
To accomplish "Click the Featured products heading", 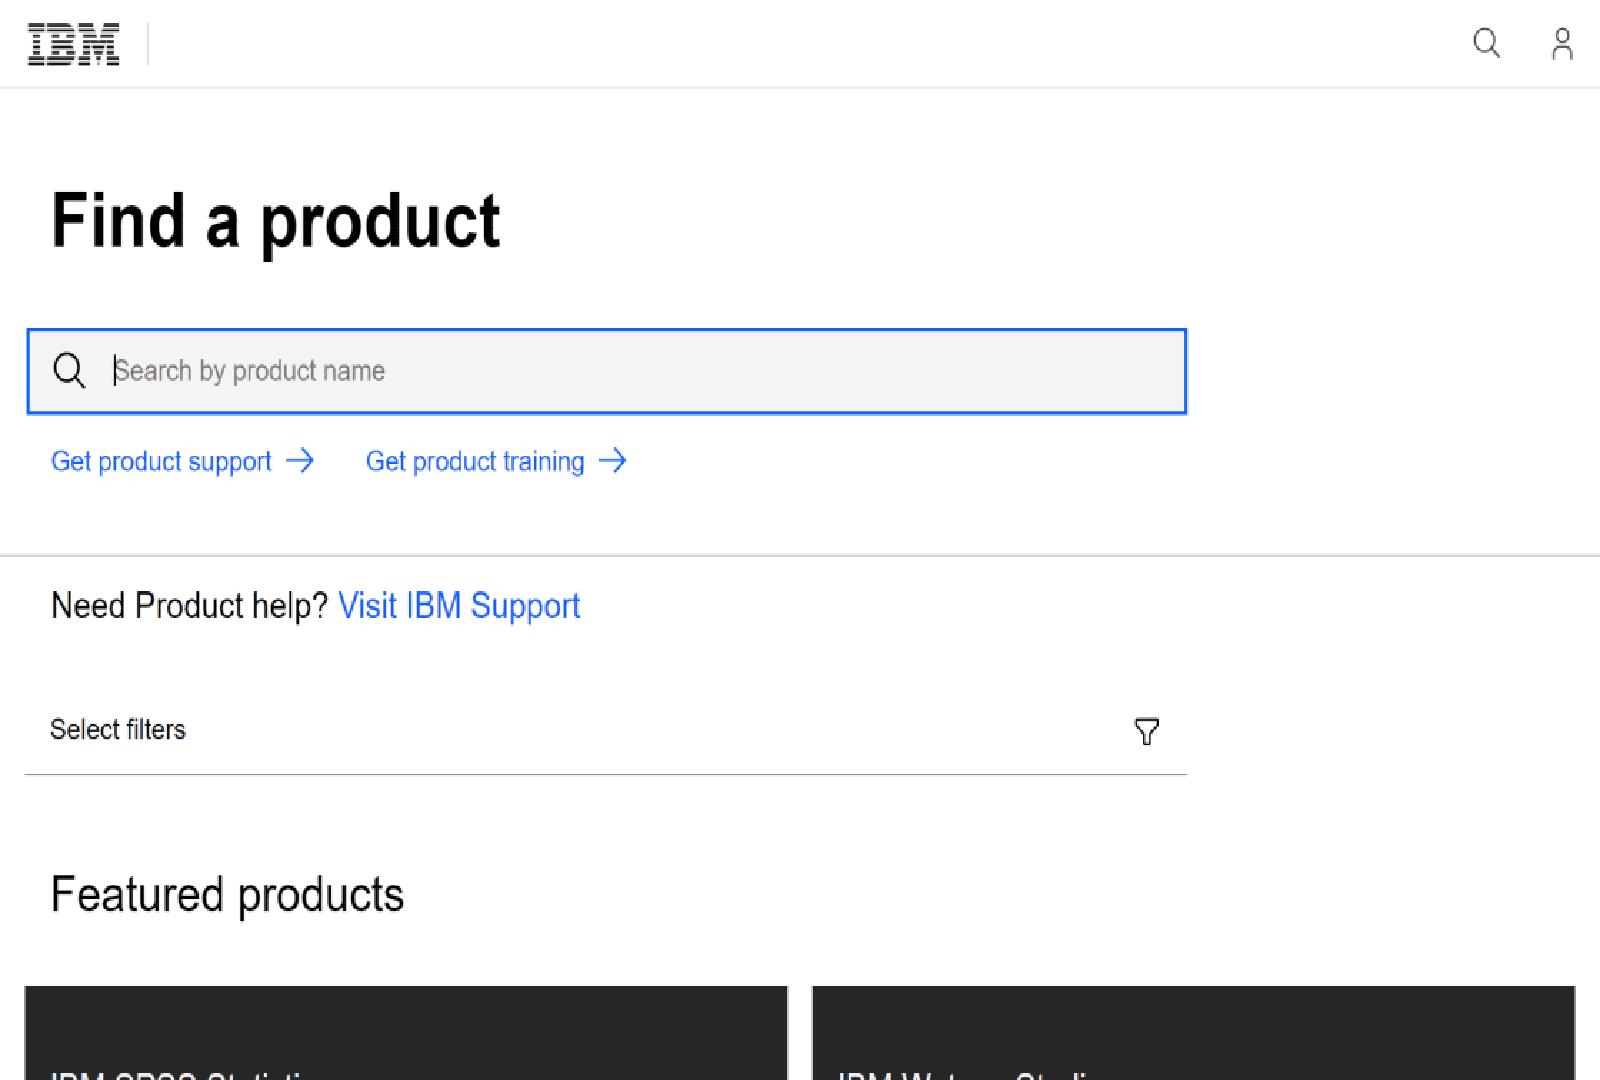I will [x=227, y=895].
